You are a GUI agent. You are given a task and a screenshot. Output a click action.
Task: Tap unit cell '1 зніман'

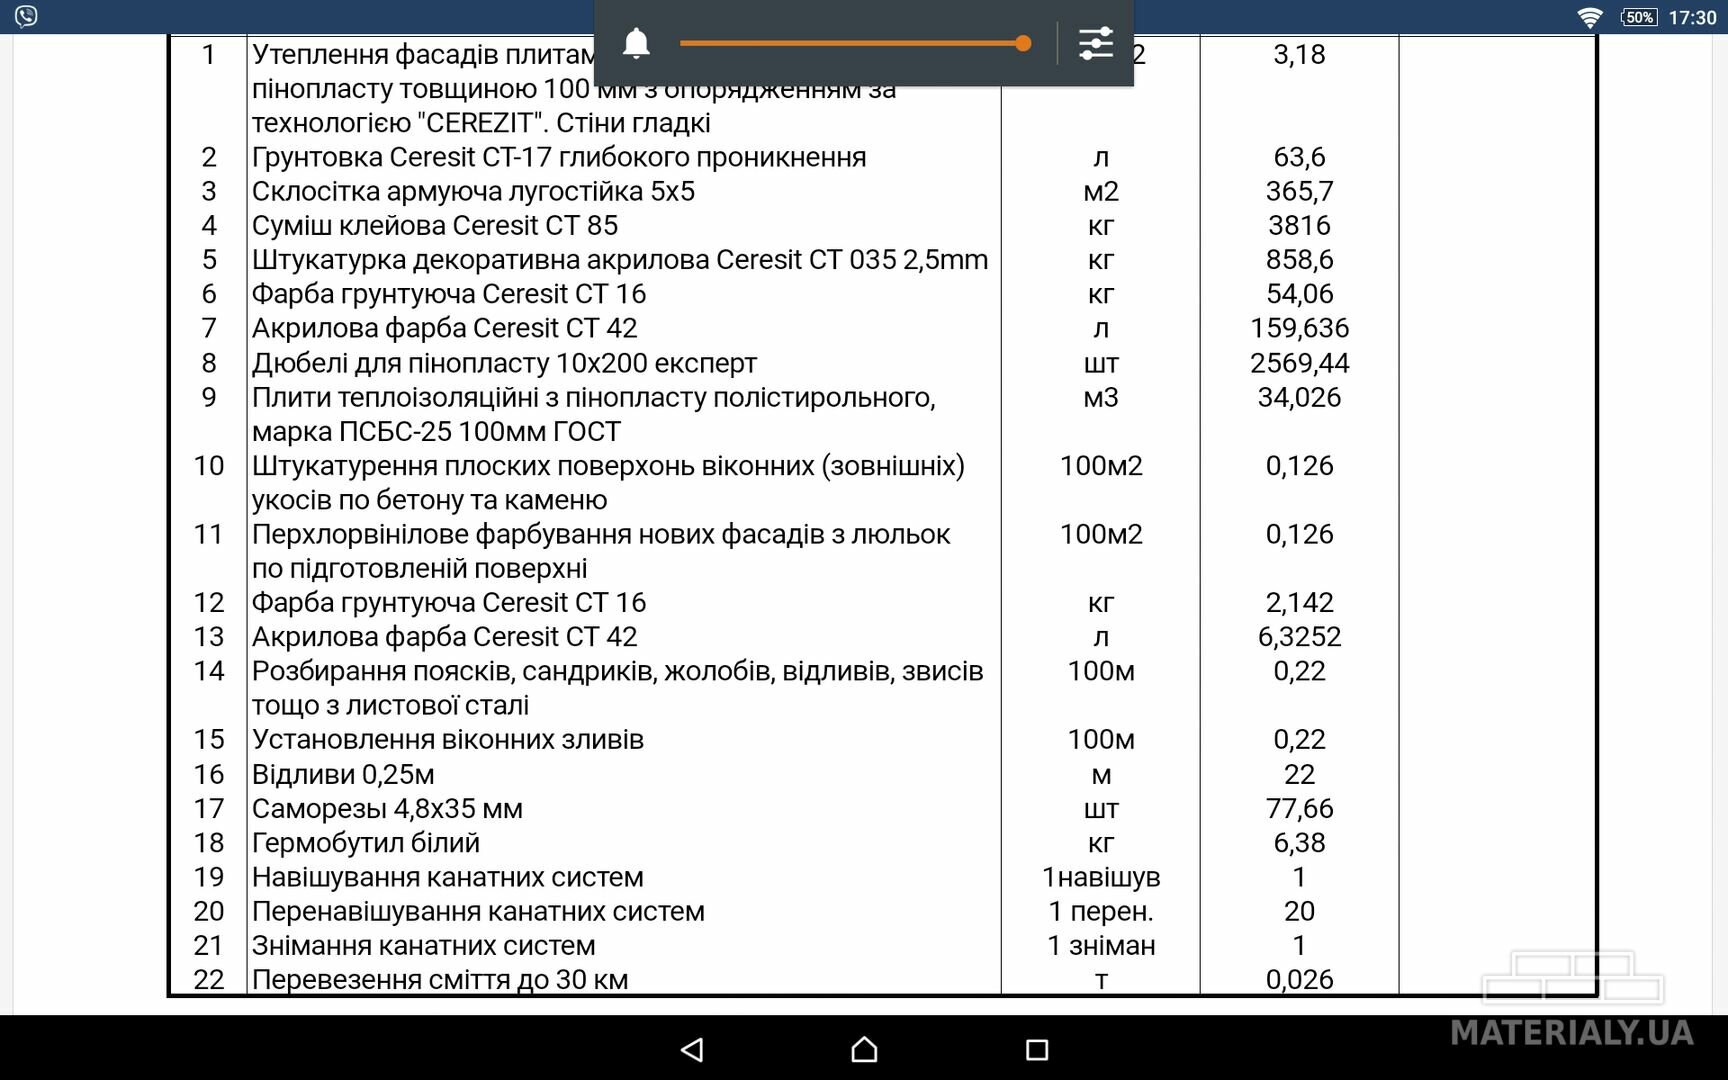(x=1101, y=945)
